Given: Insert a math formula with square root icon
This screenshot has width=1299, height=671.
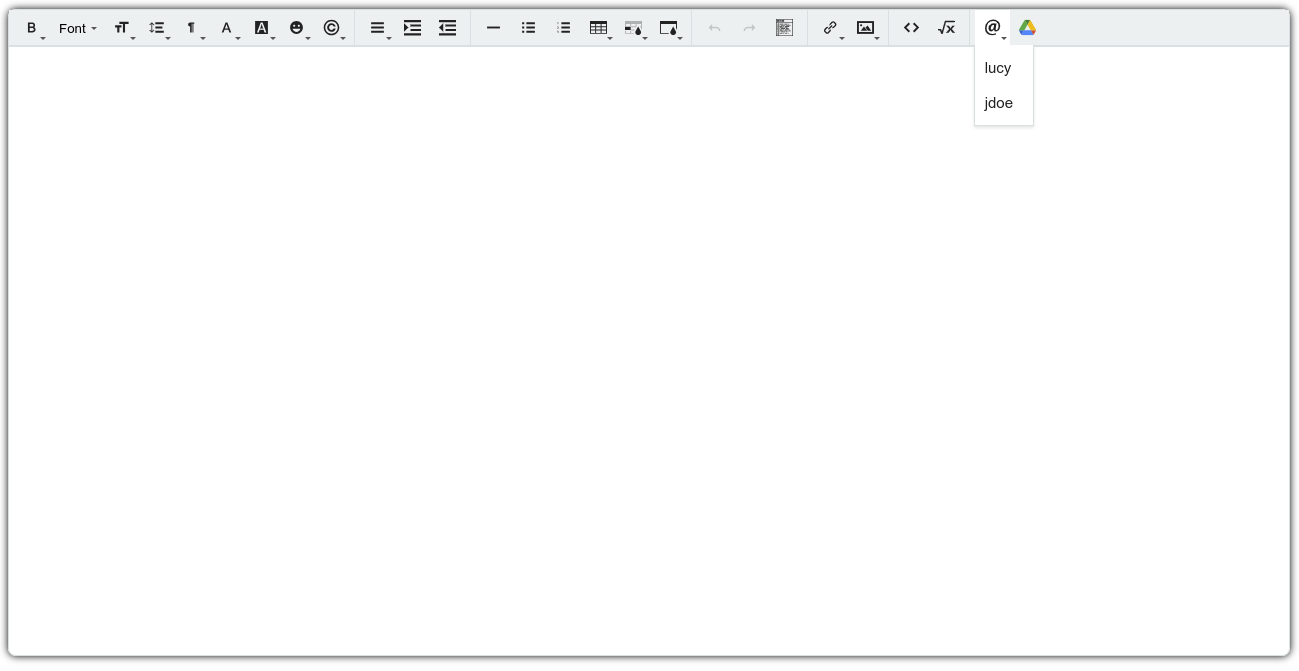Looking at the screenshot, I should [x=946, y=28].
